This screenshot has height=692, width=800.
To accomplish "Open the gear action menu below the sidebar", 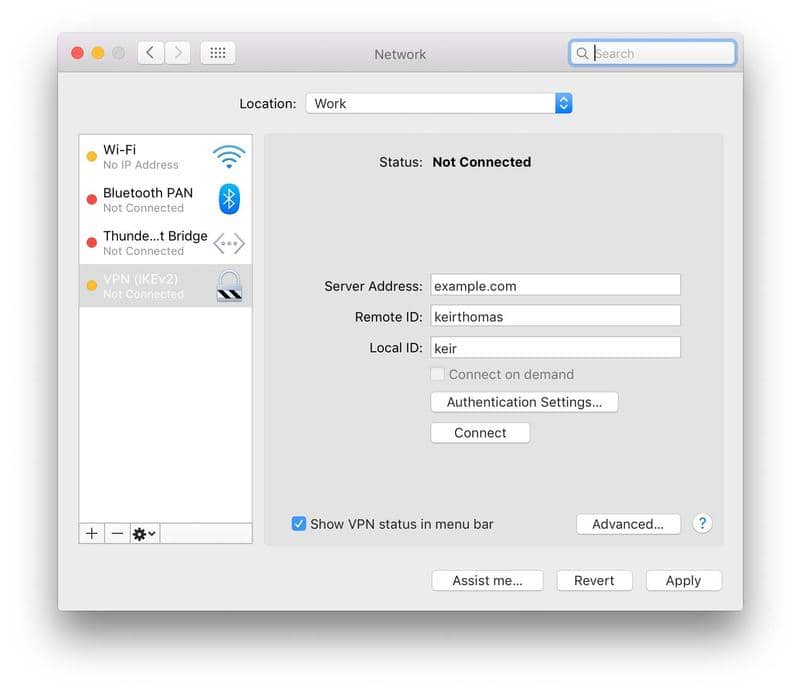I will [140, 533].
